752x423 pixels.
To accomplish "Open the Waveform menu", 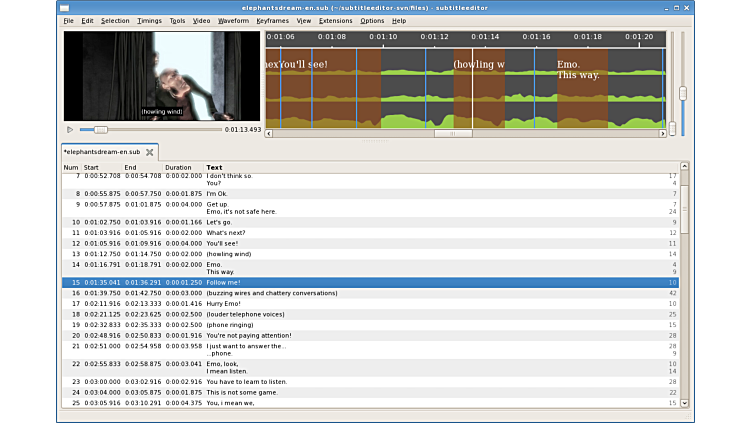I will coord(233,20).
